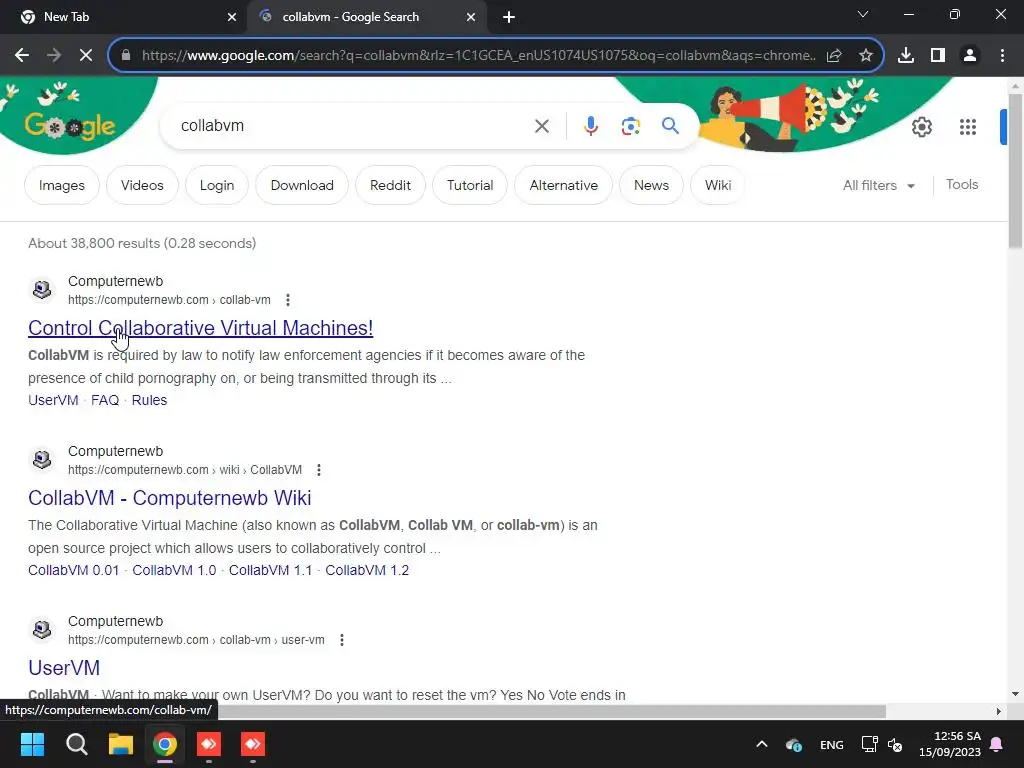Bookmark this page with the star icon
This screenshot has width=1024, height=768.
click(866, 56)
